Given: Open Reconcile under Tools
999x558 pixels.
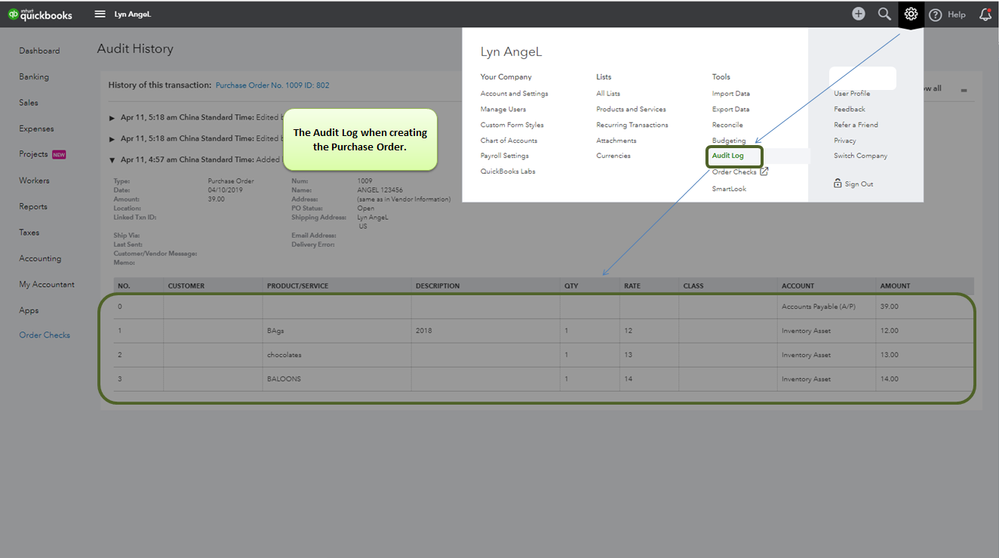Looking at the screenshot, I should pyautogui.click(x=728, y=125).
